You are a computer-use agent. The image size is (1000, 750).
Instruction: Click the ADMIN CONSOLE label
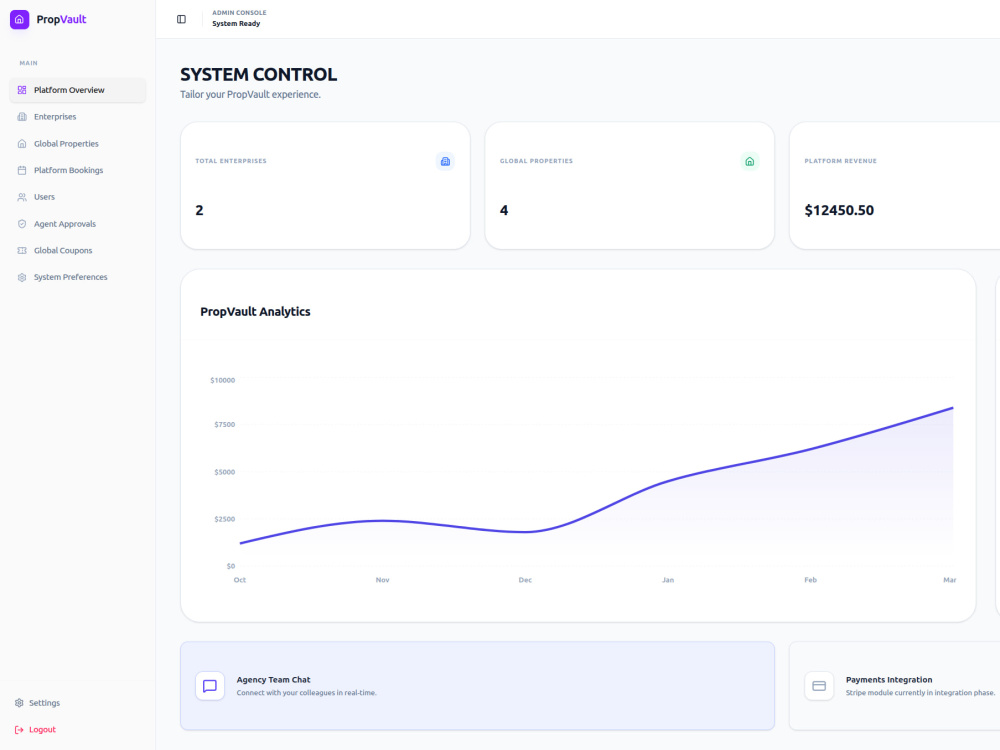239,13
